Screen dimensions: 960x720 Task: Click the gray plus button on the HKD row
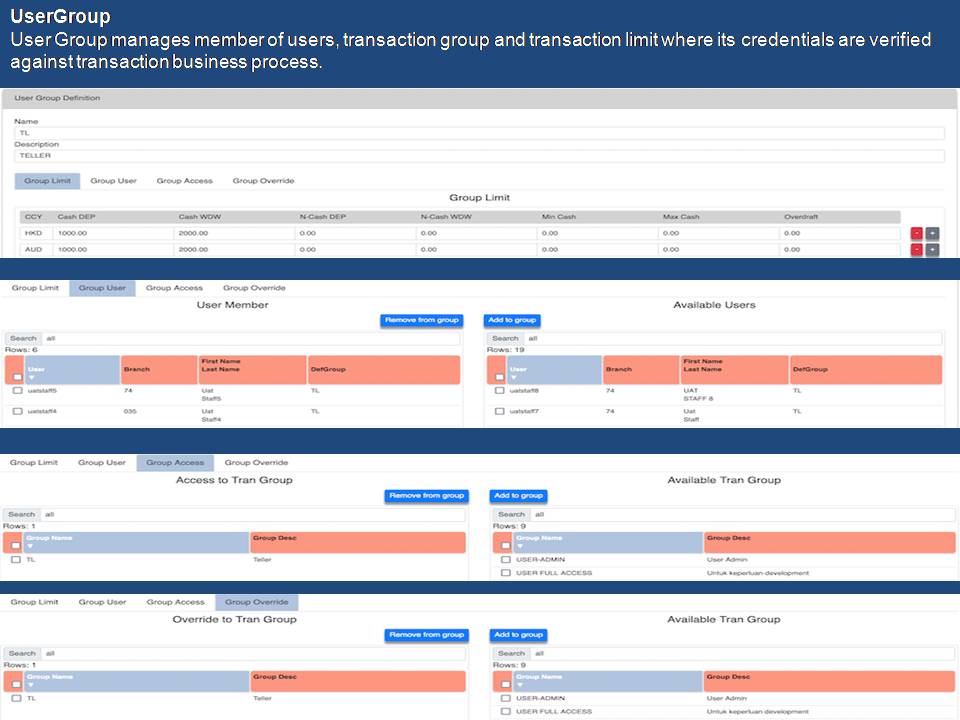(x=932, y=233)
